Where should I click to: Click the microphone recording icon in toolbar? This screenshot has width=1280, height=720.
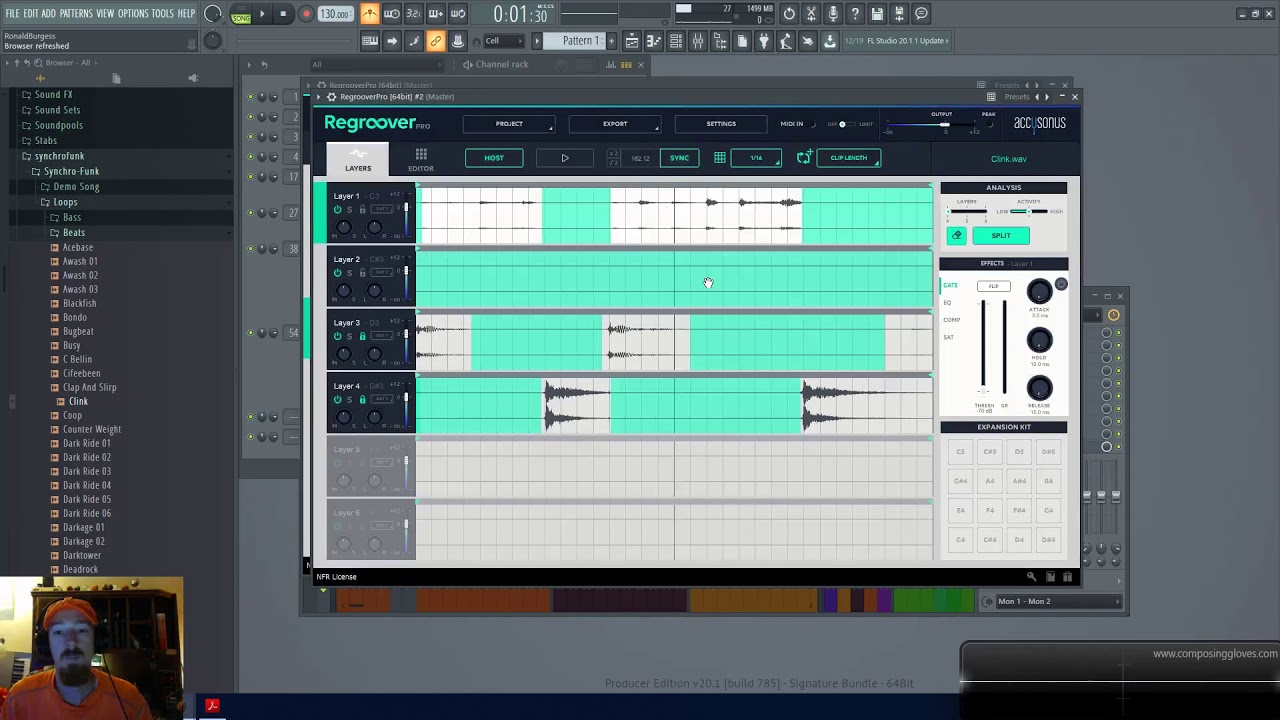coord(833,14)
